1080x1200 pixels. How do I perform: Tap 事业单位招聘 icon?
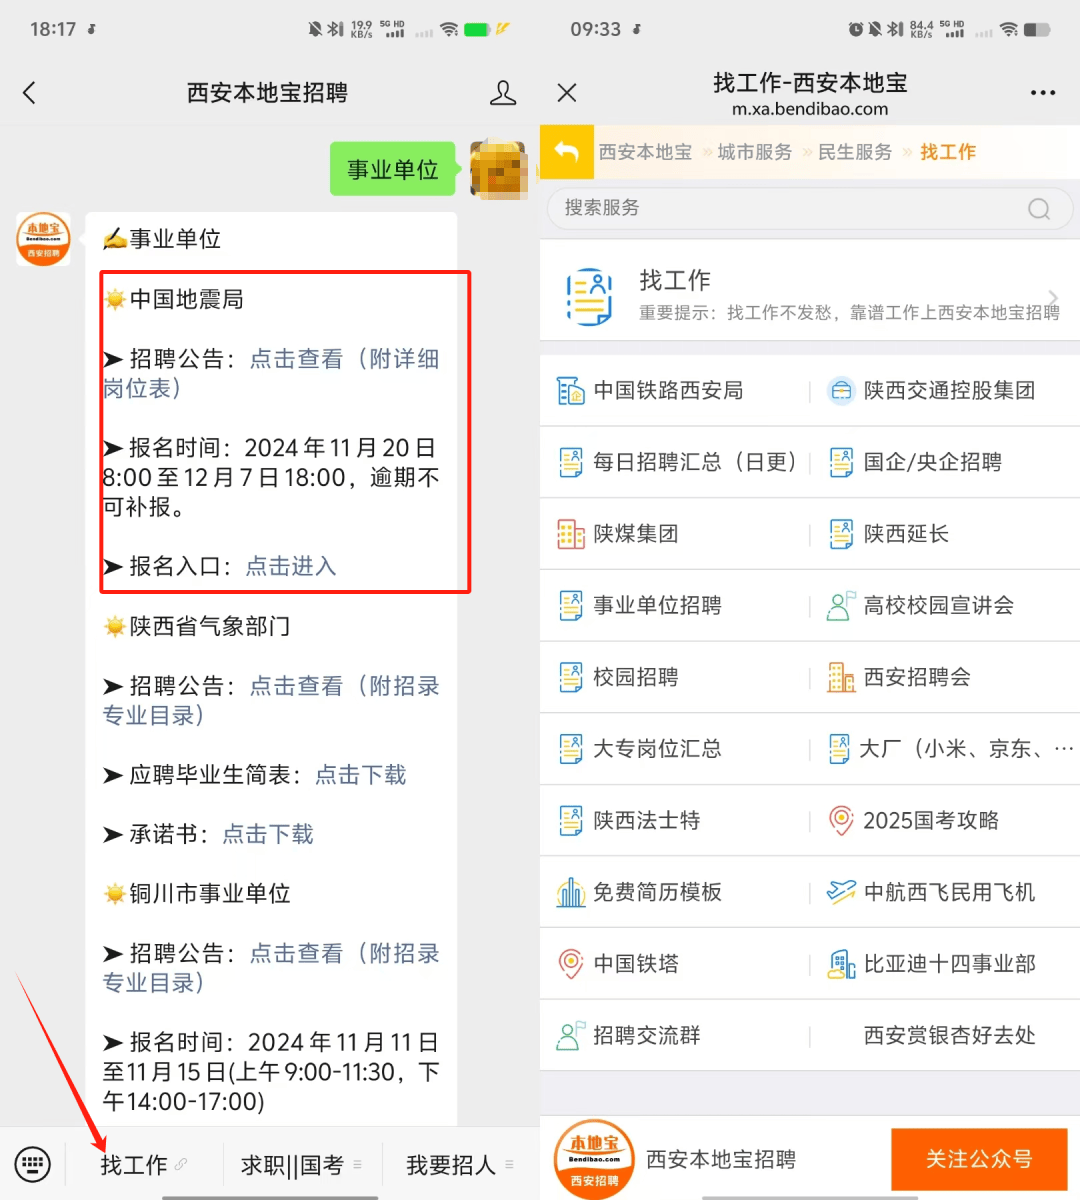click(570, 606)
